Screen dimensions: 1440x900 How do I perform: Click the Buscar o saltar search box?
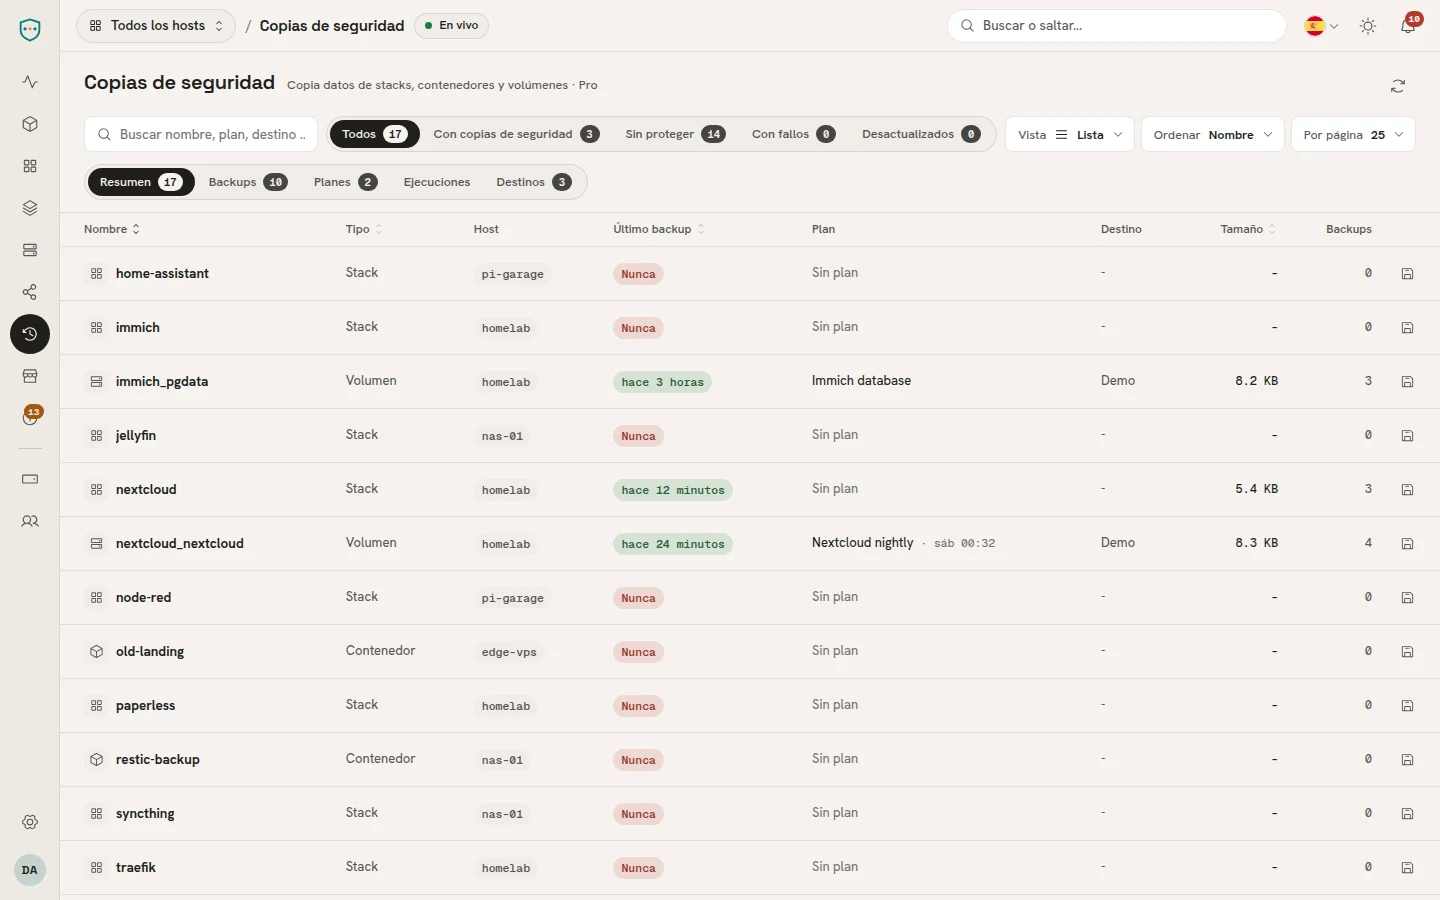point(1117,26)
